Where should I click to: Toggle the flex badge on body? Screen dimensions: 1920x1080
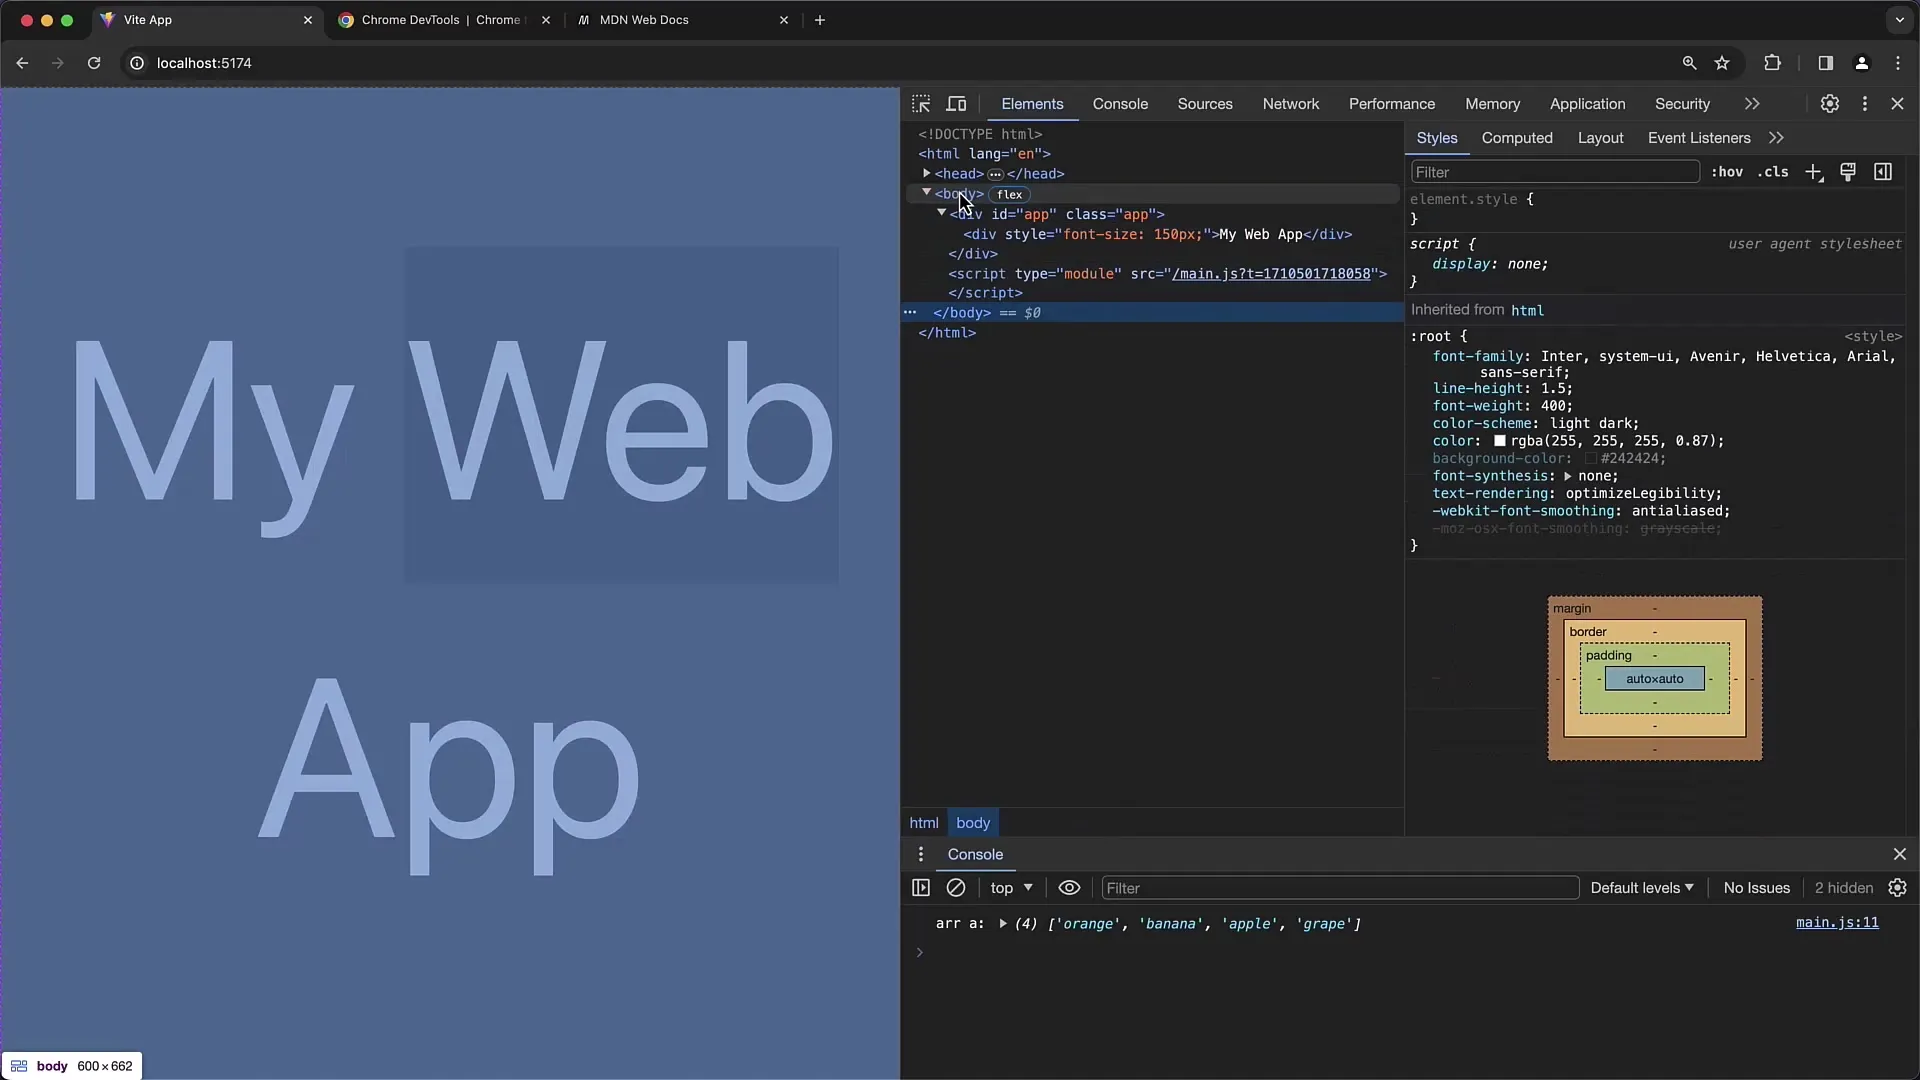[x=1010, y=195]
